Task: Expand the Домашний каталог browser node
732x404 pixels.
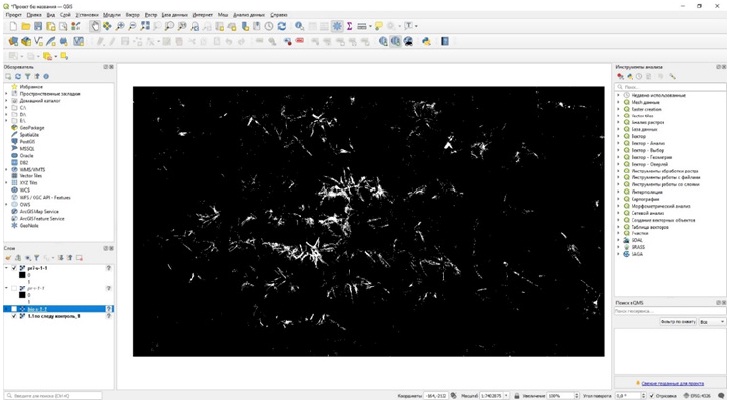Action: [6, 100]
